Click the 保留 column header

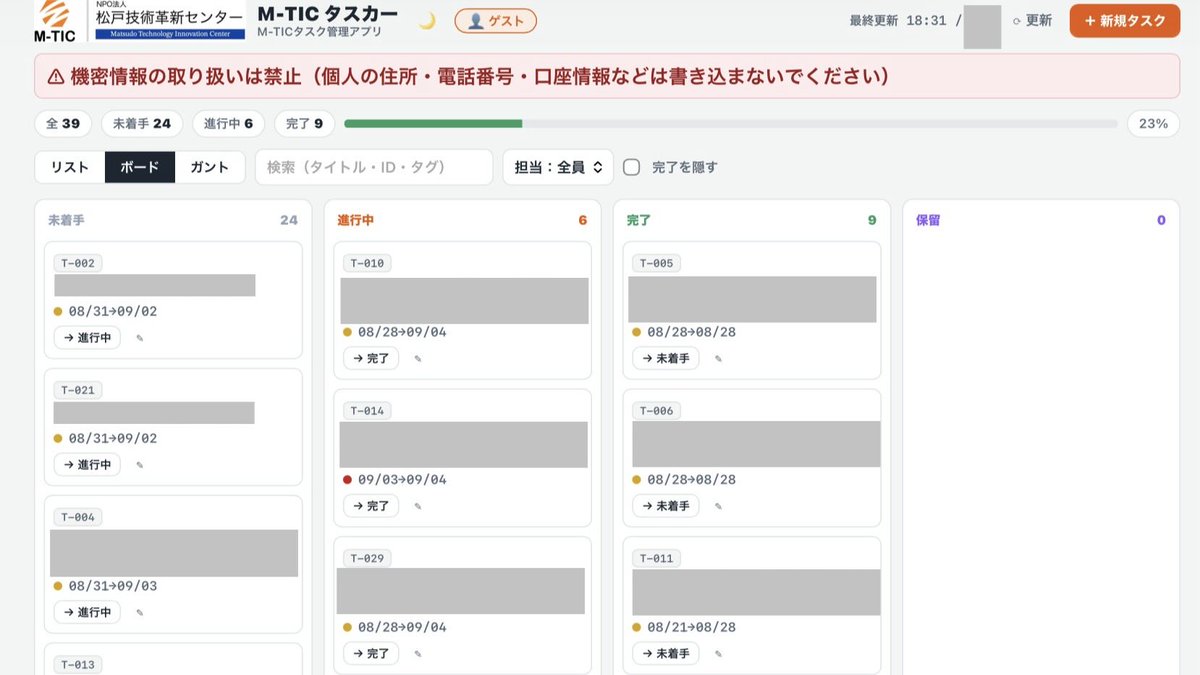coord(928,220)
